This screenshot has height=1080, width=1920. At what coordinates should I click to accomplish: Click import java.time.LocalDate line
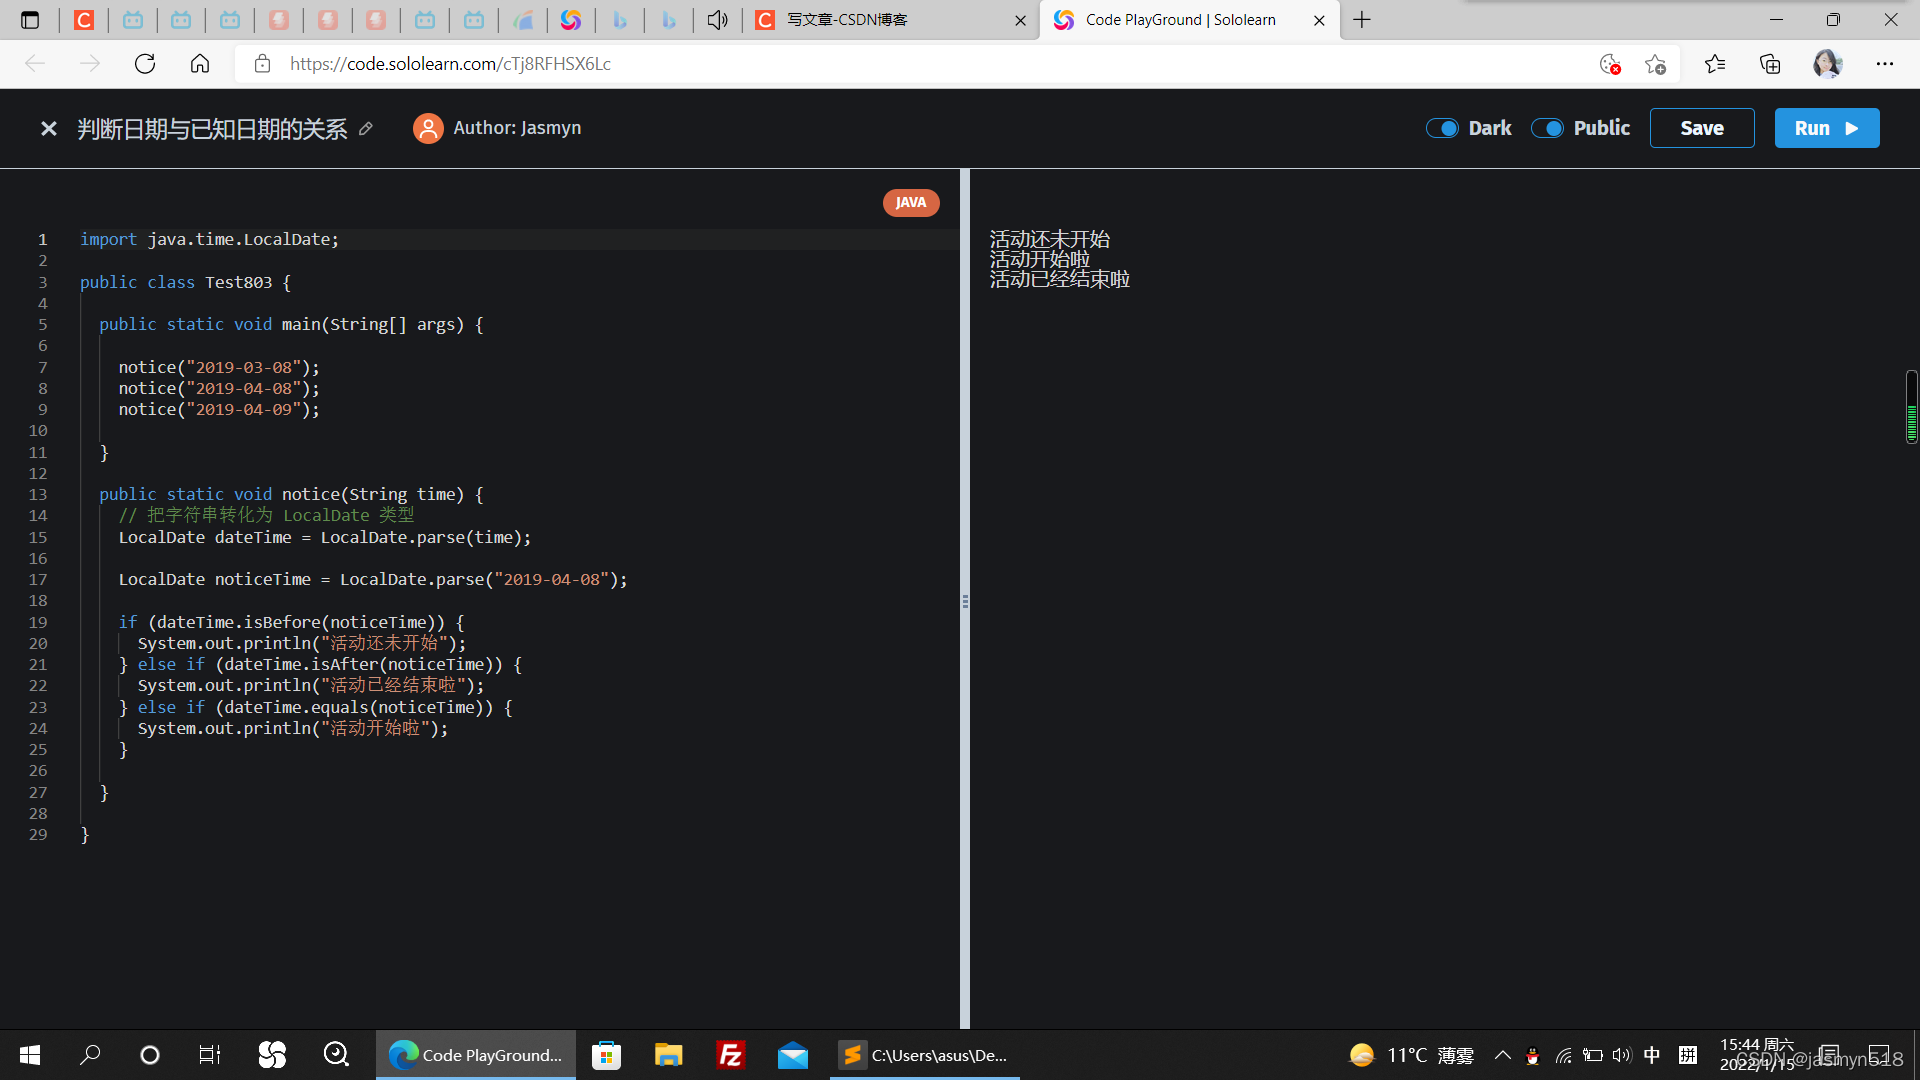tap(210, 240)
